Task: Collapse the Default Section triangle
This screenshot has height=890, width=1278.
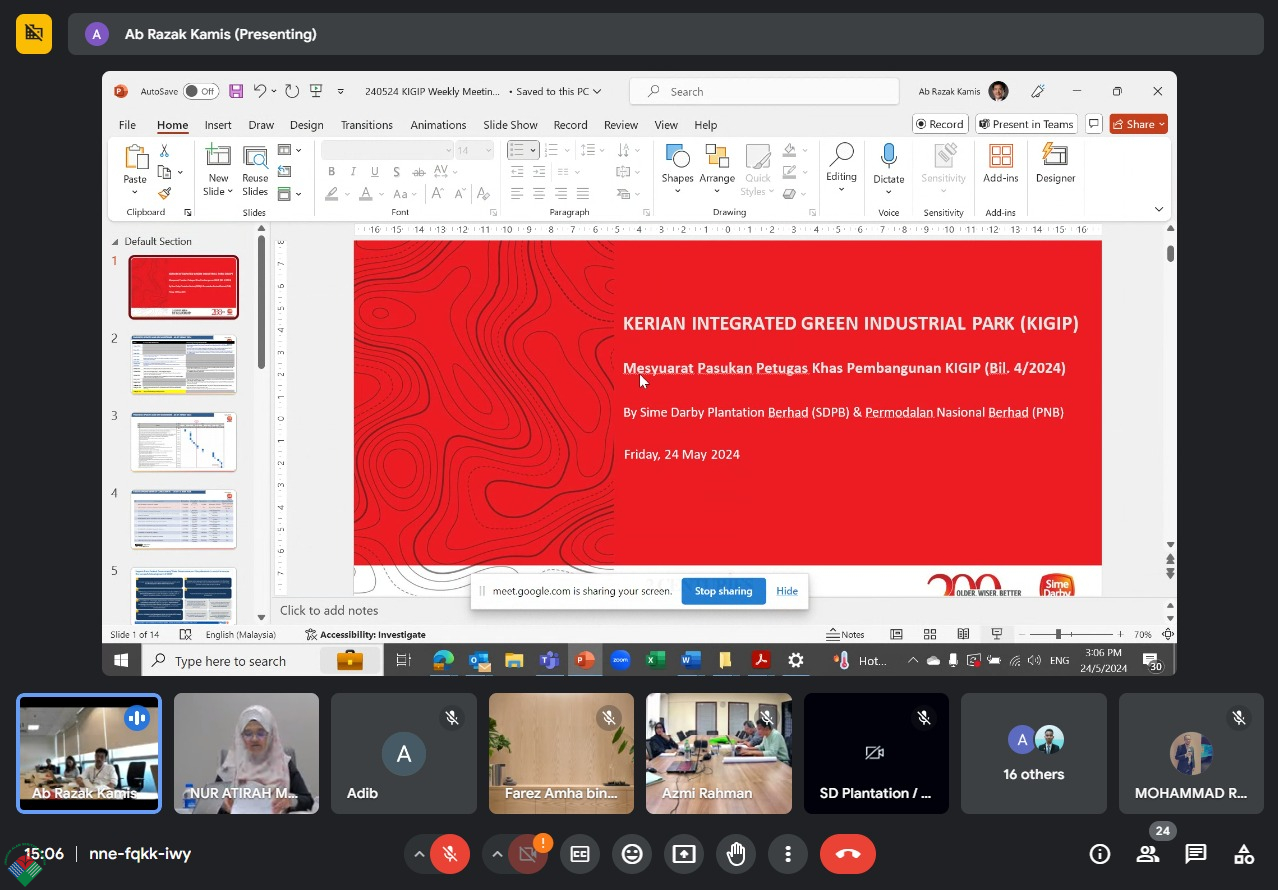Action: point(114,242)
